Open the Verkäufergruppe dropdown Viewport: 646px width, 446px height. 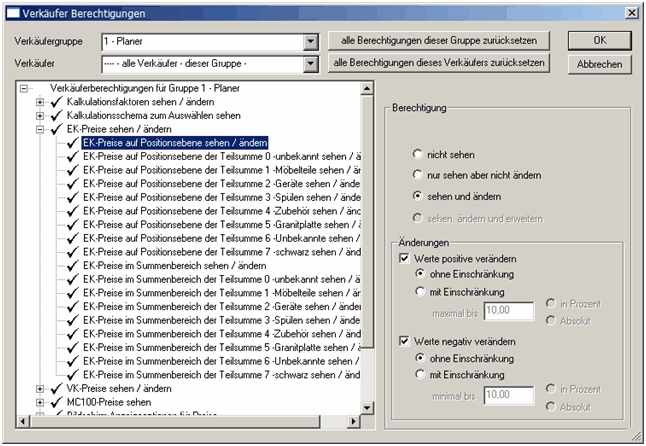pyautogui.click(x=310, y=42)
